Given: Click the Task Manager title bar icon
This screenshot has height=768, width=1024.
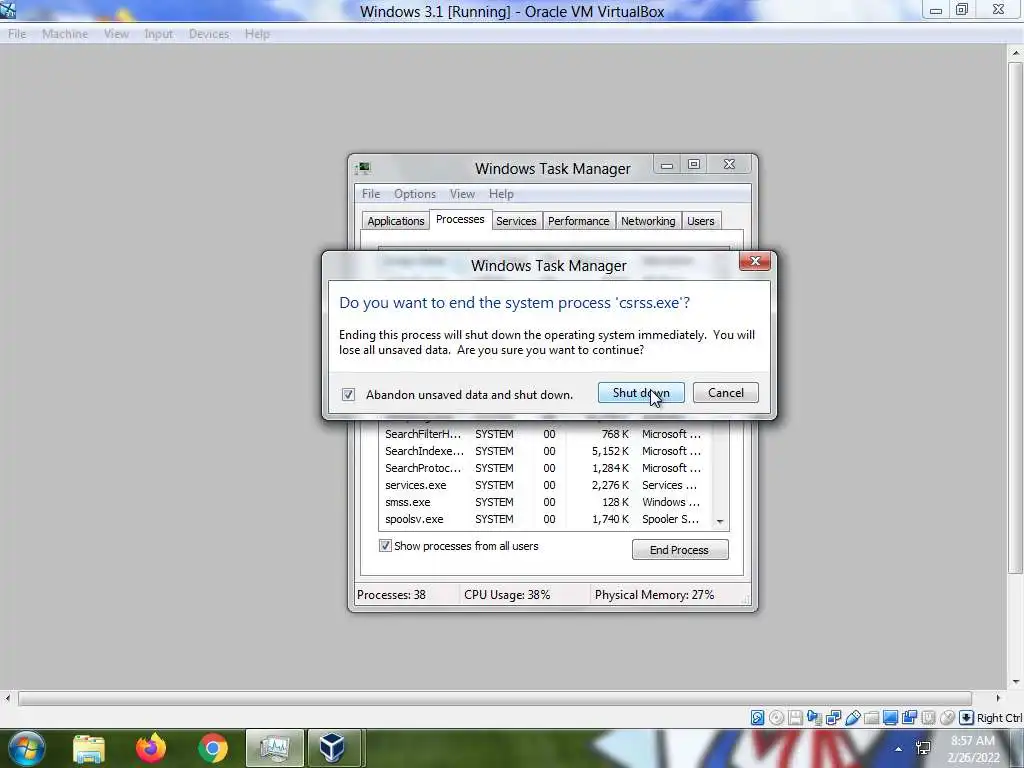Looking at the screenshot, I should coord(362,168).
